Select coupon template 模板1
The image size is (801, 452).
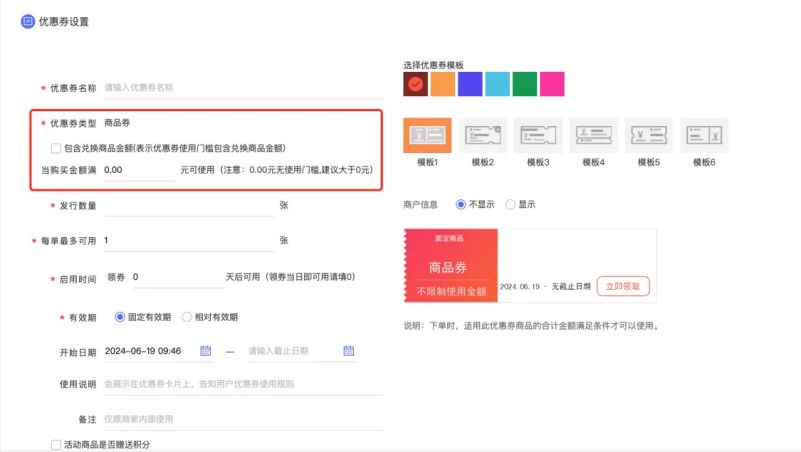coord(427,135)
